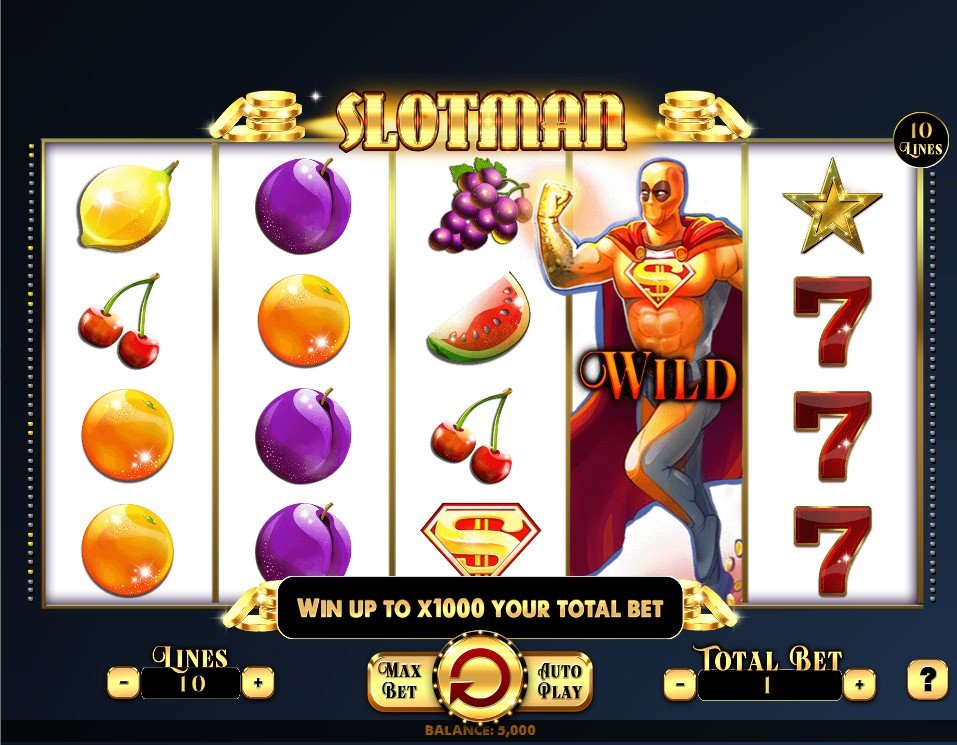
Task: Click the 10 Lines badge
Action: pos(921,139)
